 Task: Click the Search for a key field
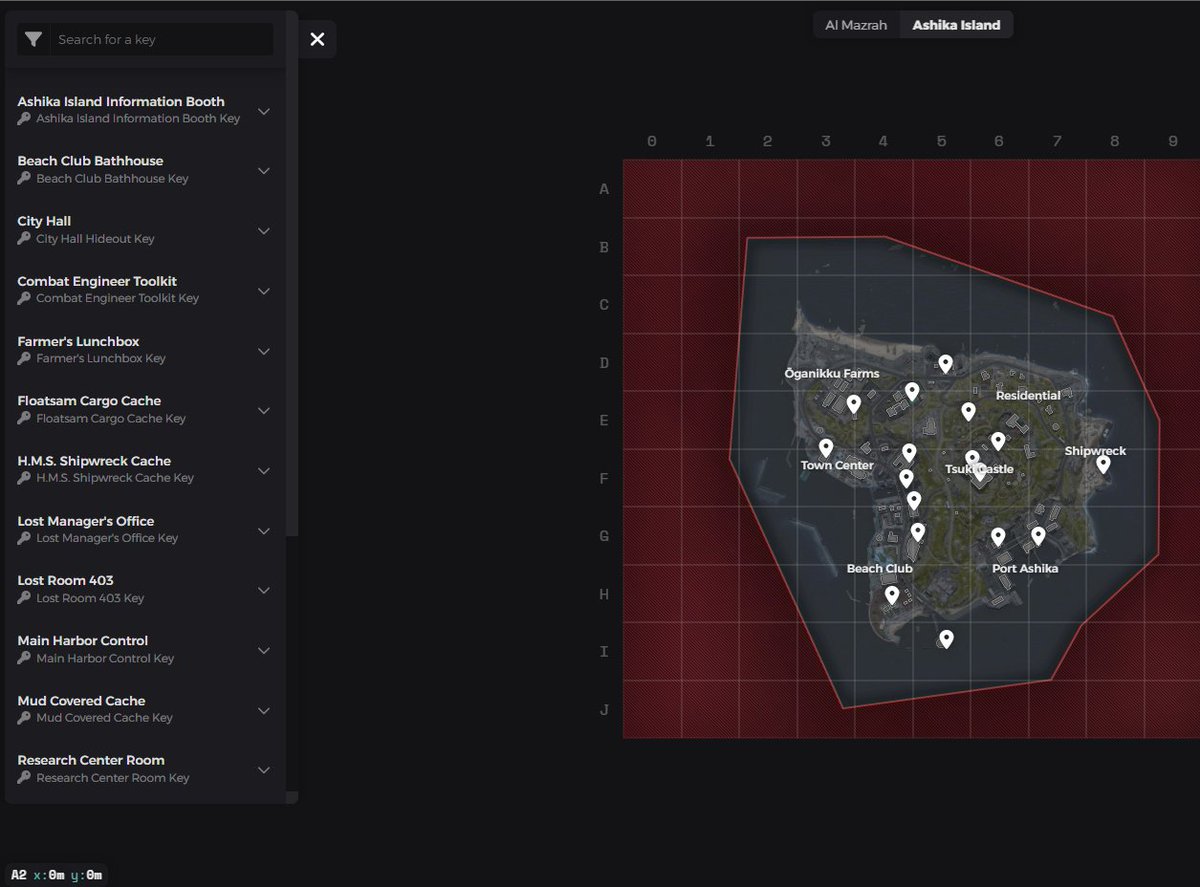click(x=161, y=40)
